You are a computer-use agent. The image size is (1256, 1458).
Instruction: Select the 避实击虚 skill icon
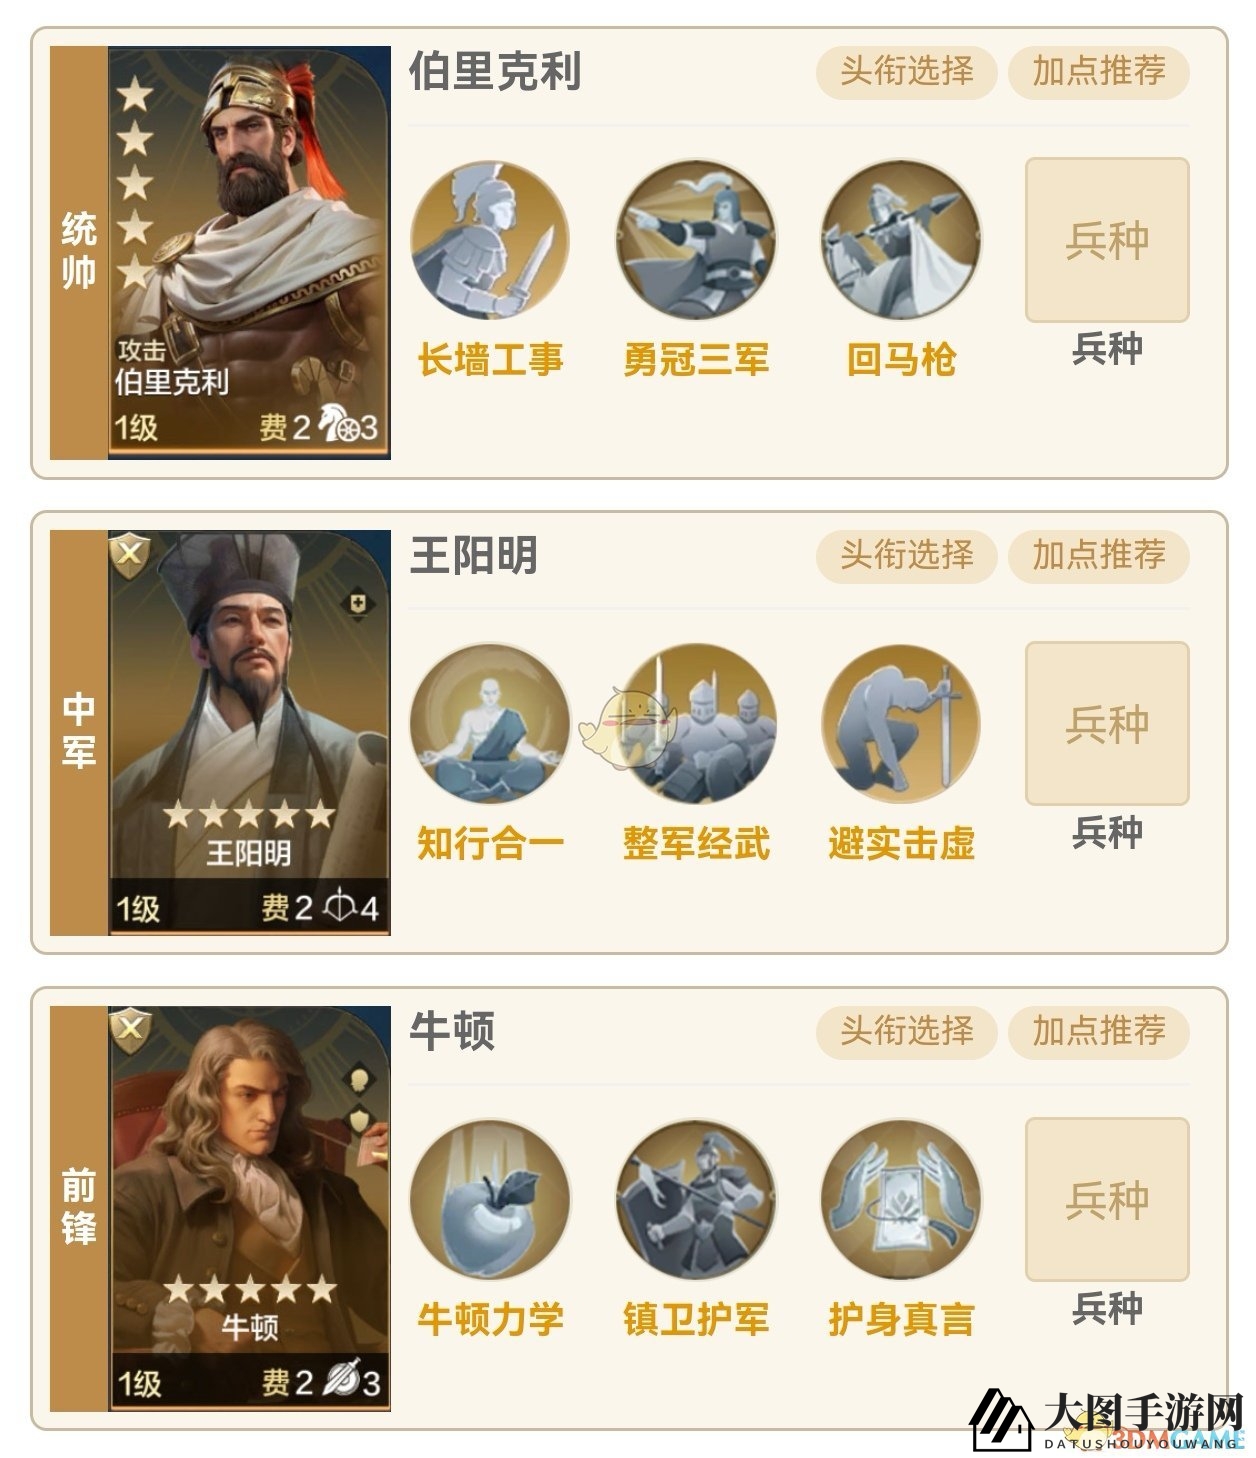pos(901,725)
